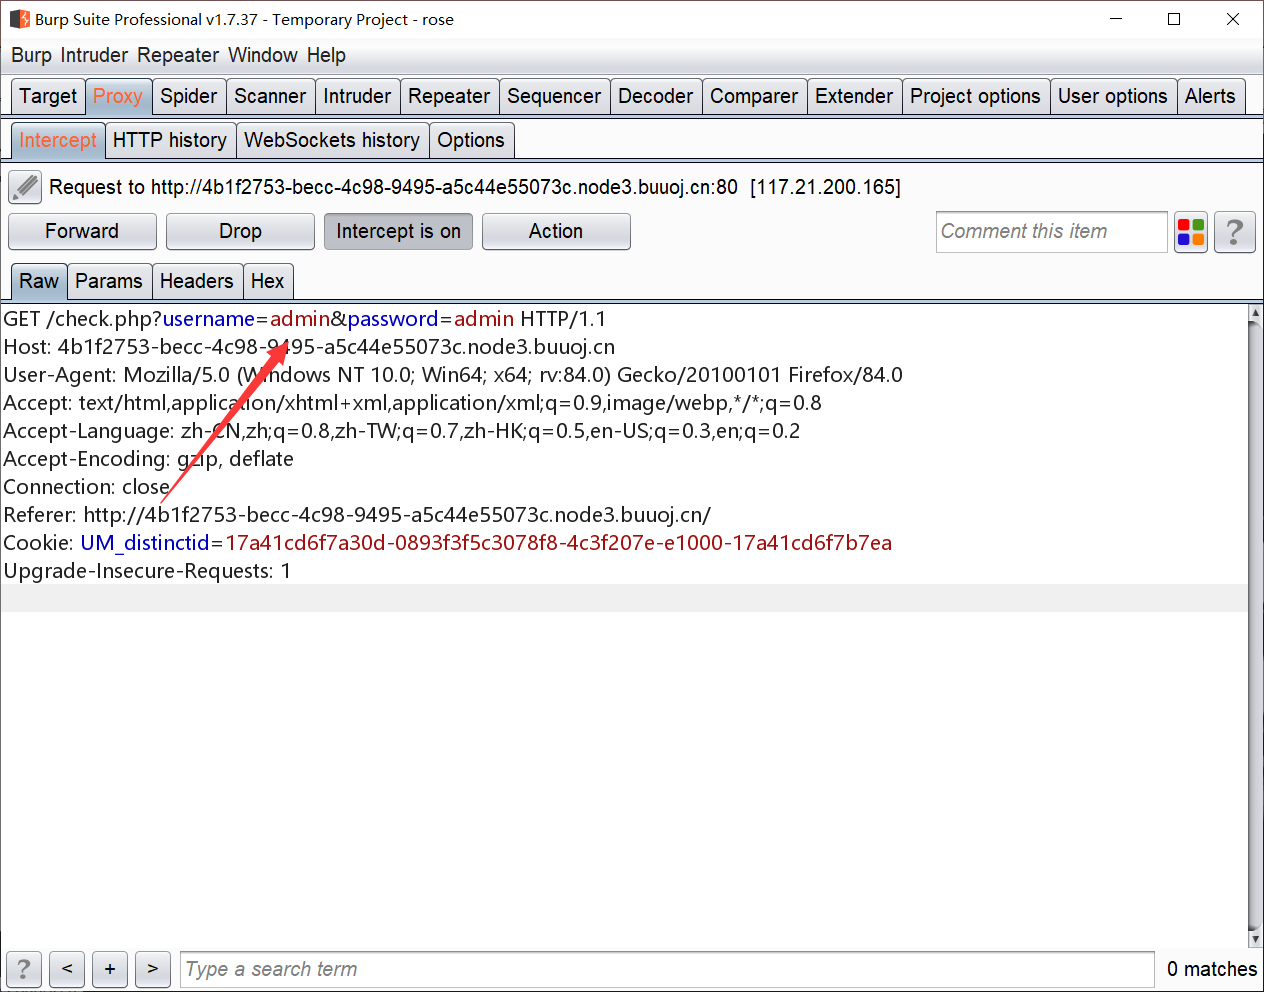1264x992 pixels.
Task: Click the search term input field
Action: 667,969
